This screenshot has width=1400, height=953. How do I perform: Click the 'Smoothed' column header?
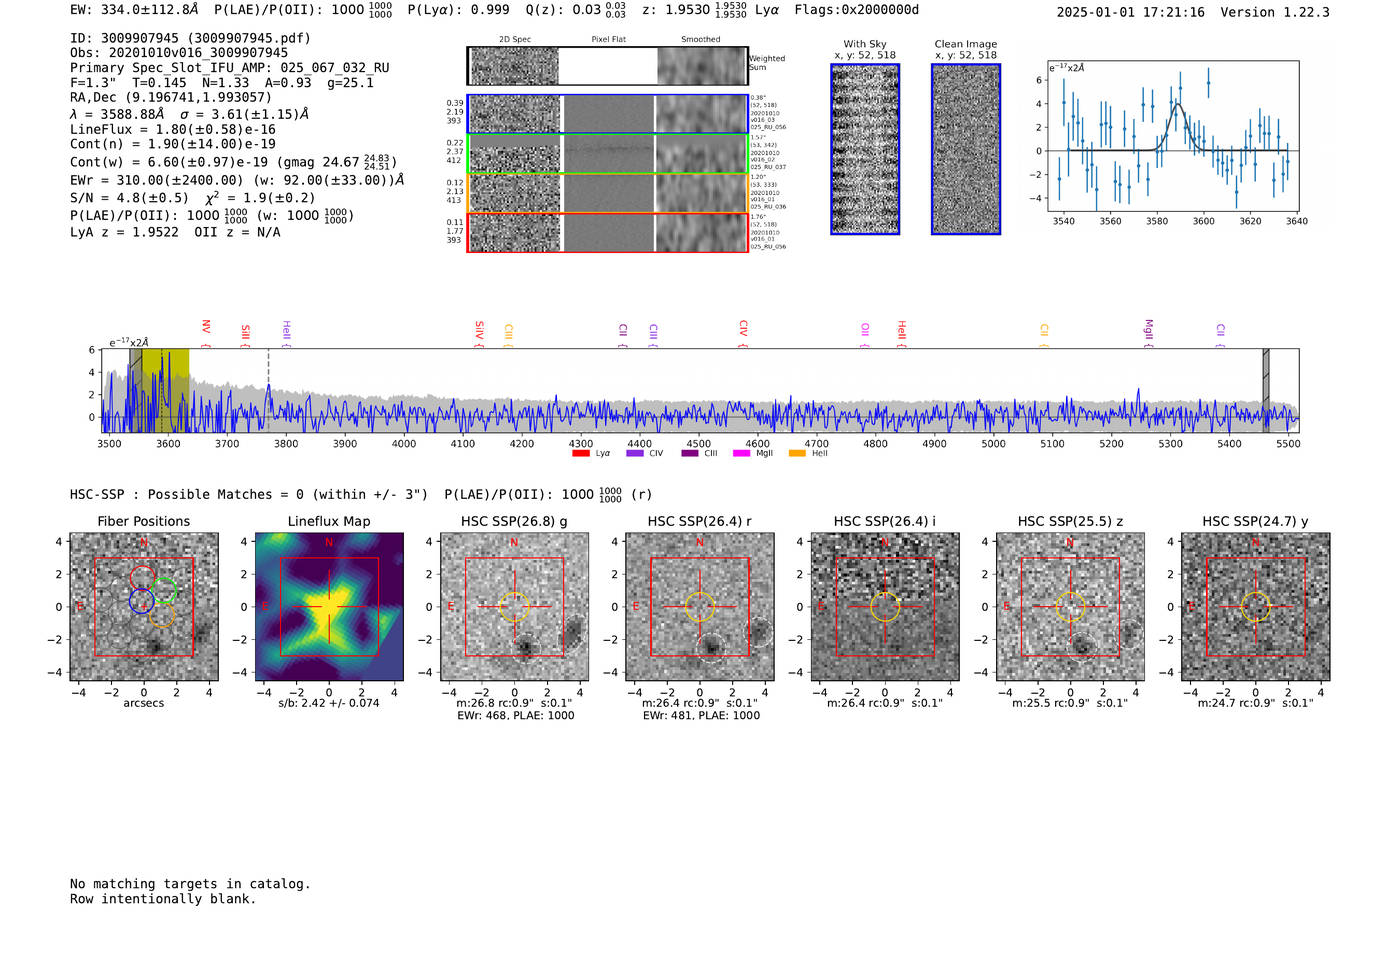coord(700,40)
